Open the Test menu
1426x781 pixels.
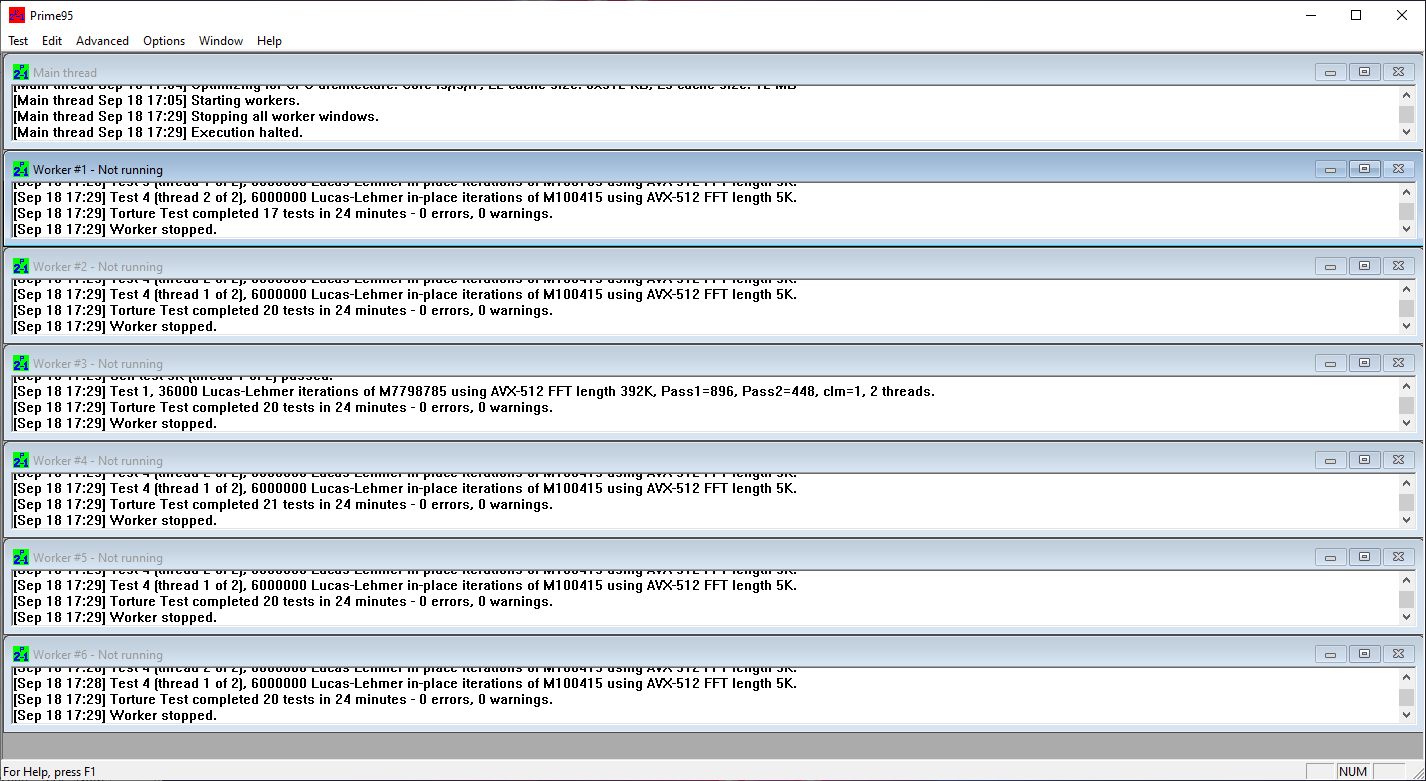(18, 41)
